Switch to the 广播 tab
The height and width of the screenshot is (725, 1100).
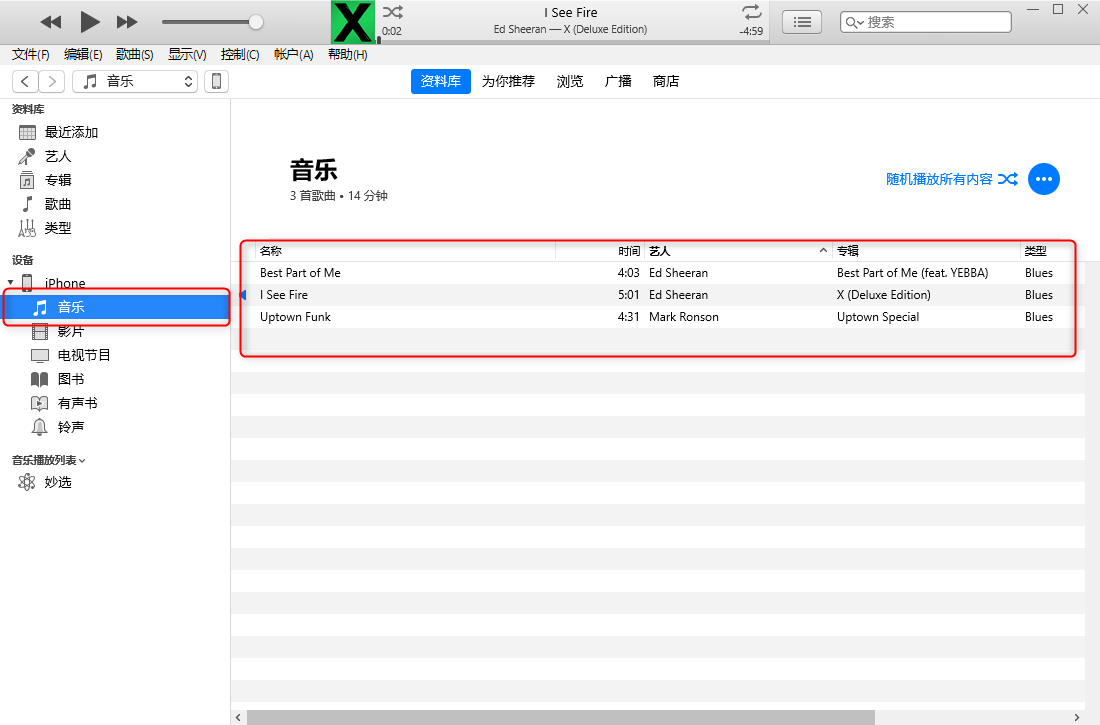click(x=618, y=81)
